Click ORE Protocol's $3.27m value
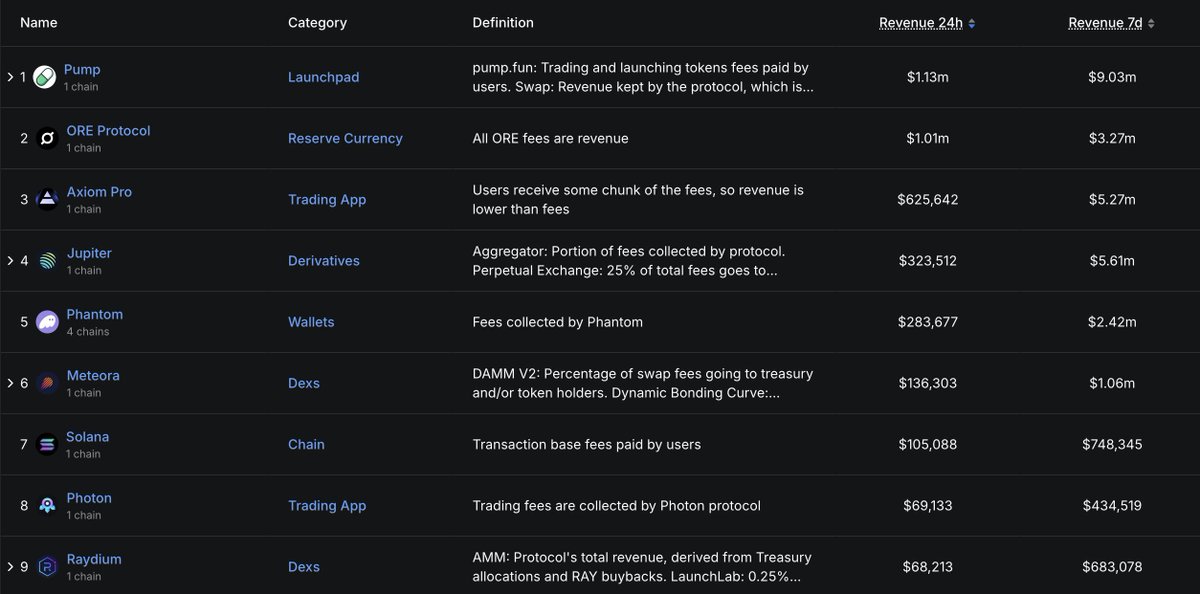Image resolution: width=1200 pixels, height=594 pixels. 1112,138
